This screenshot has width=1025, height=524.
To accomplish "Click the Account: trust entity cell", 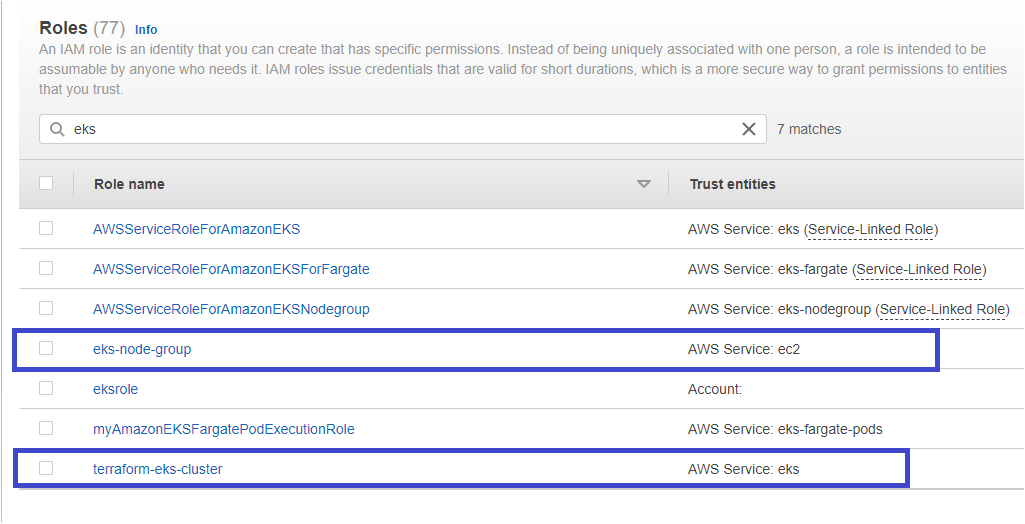I will coord(715,389).
